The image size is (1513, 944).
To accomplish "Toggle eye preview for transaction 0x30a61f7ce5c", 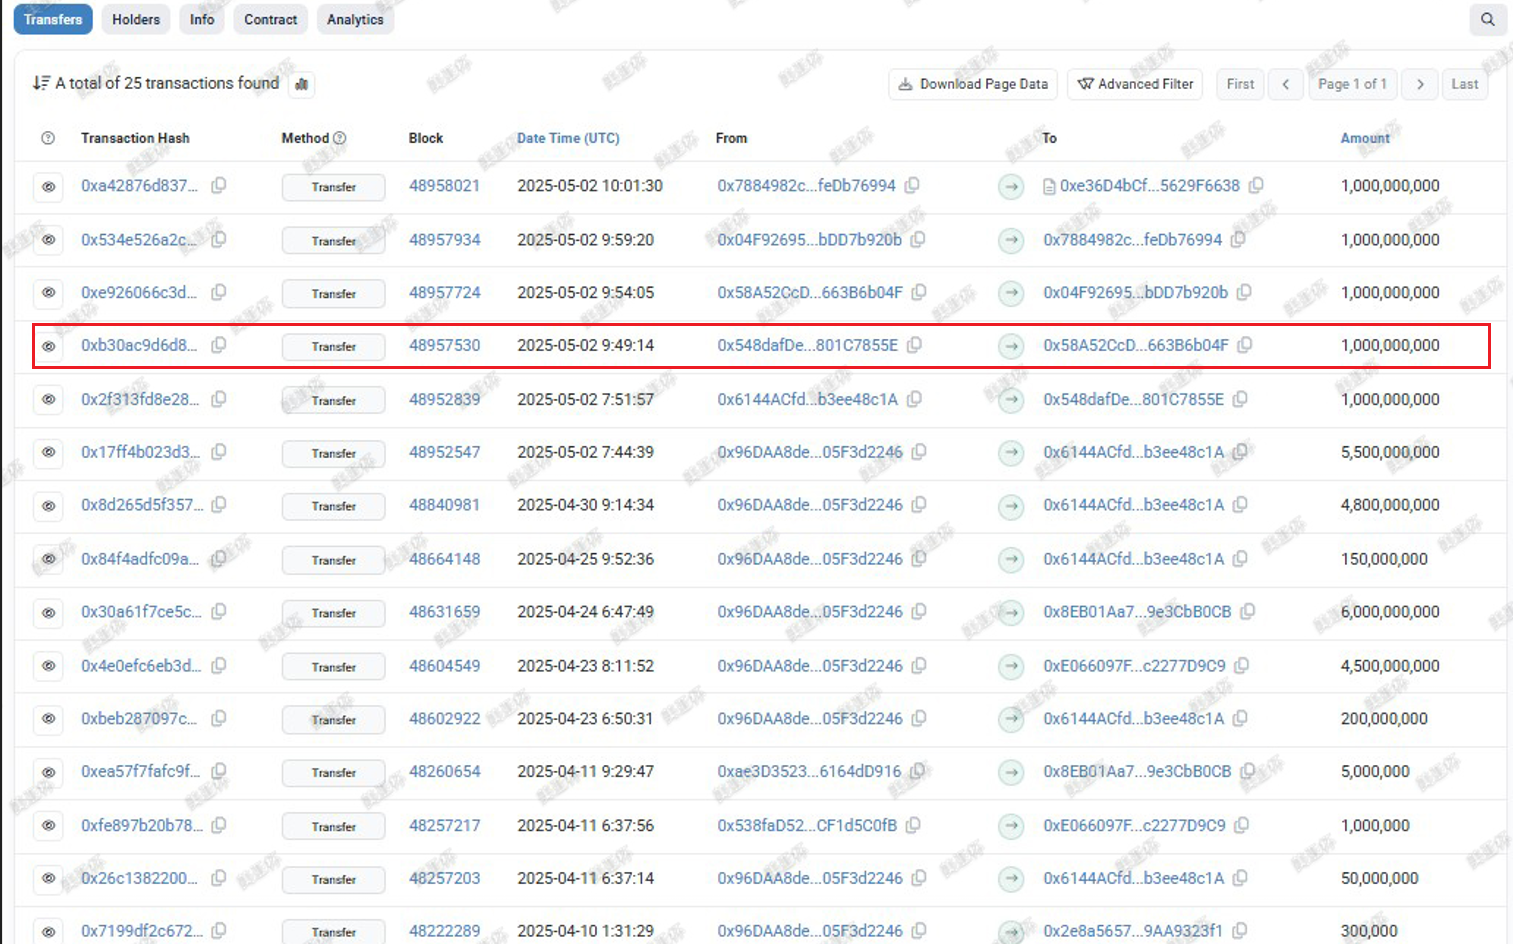I will click(x=48, y=613).
